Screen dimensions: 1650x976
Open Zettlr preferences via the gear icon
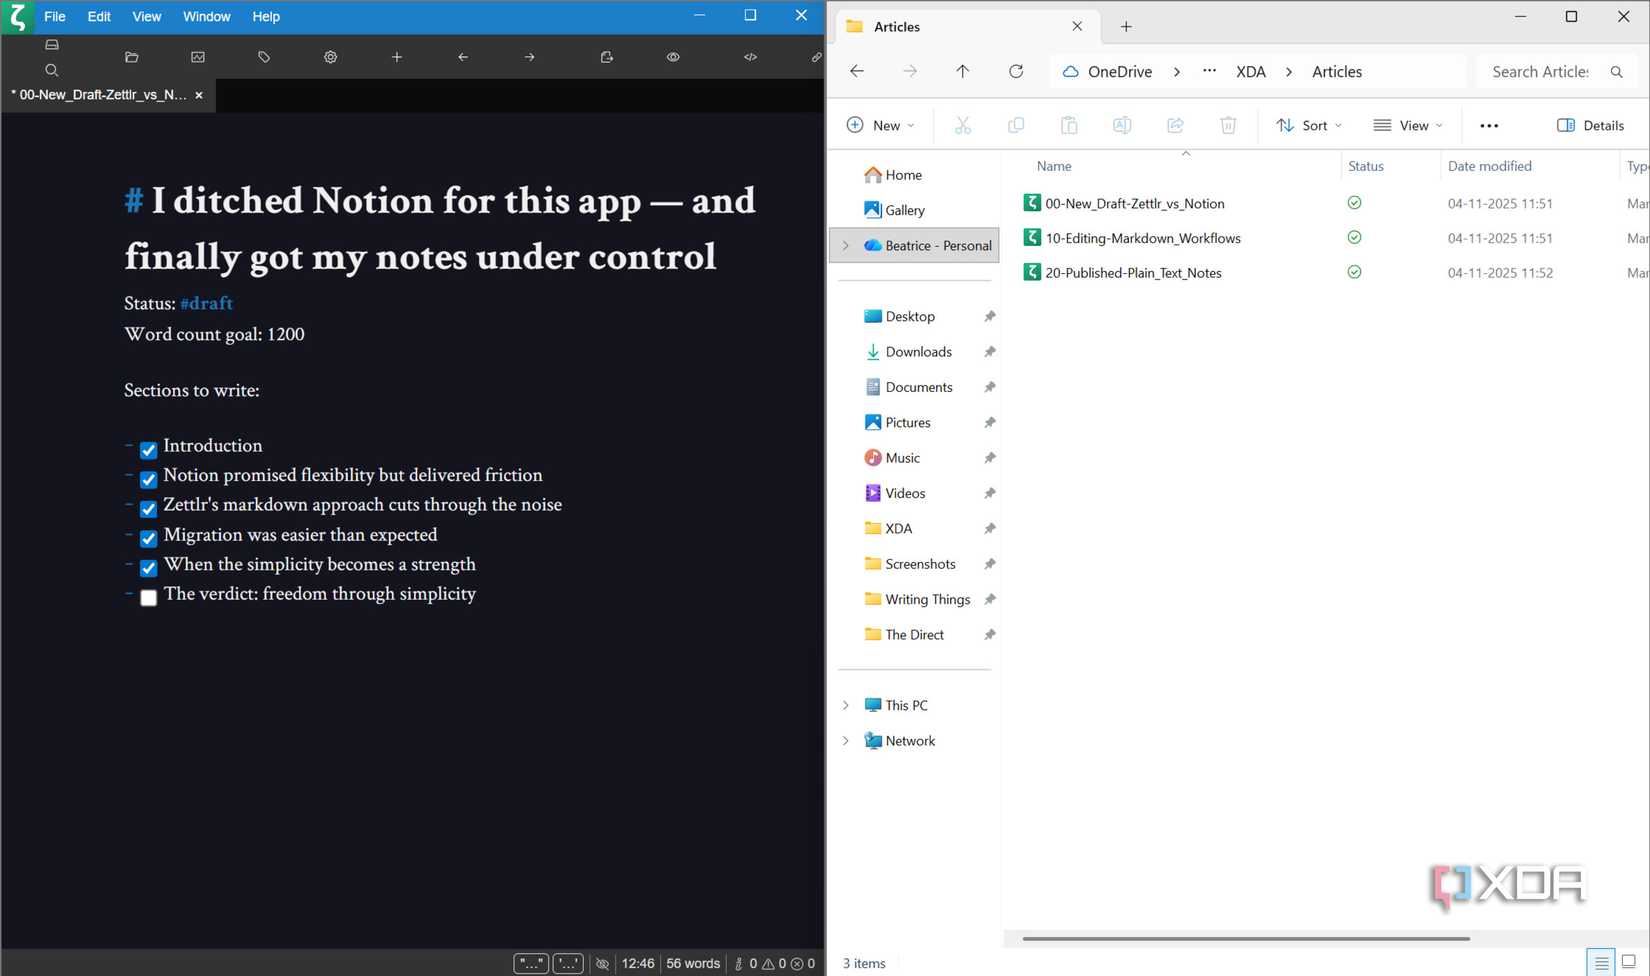(x=330, y=57)
